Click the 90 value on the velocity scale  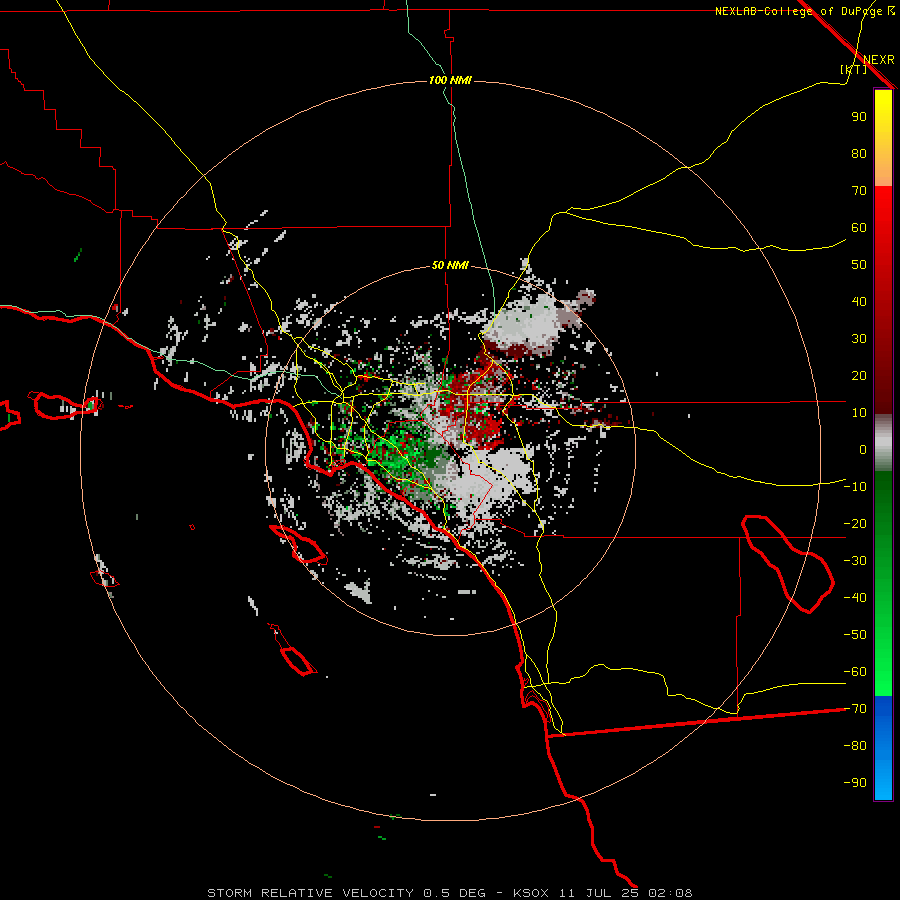click(x=859, y=117)
